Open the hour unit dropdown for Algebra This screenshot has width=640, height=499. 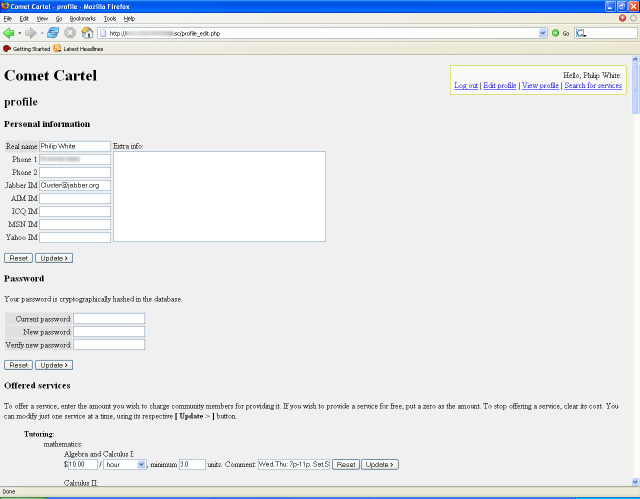[124, 464]
